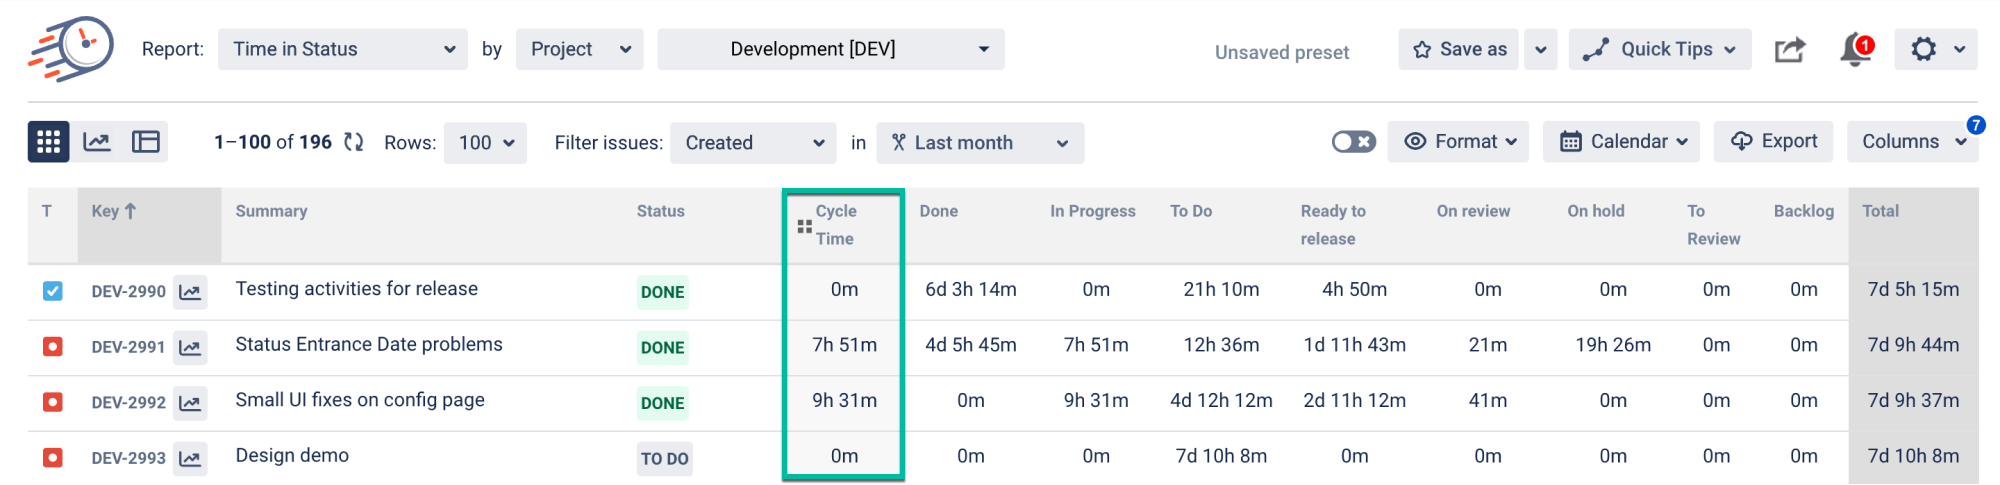
Task: Click the Summary column header
Action: (271, 211)
